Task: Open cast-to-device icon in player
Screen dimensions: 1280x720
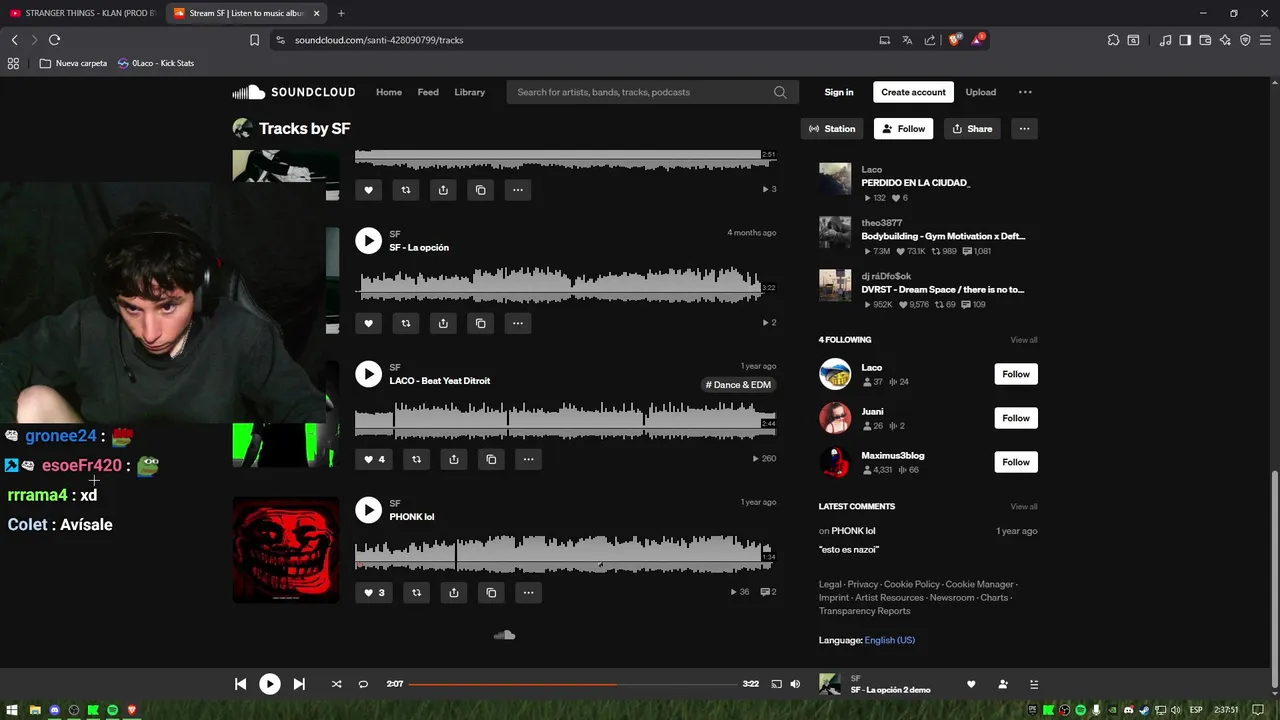Action: coord(776,684)
